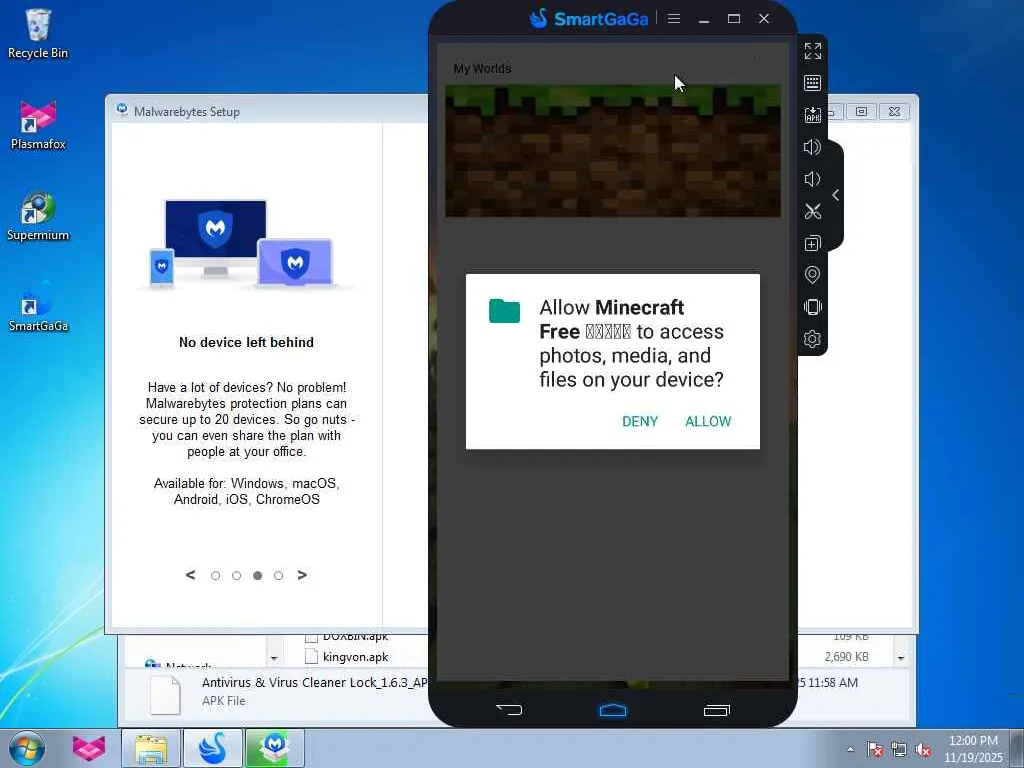Click the folder icon in permission dialog
The image size is (1024, 768).
504,311
